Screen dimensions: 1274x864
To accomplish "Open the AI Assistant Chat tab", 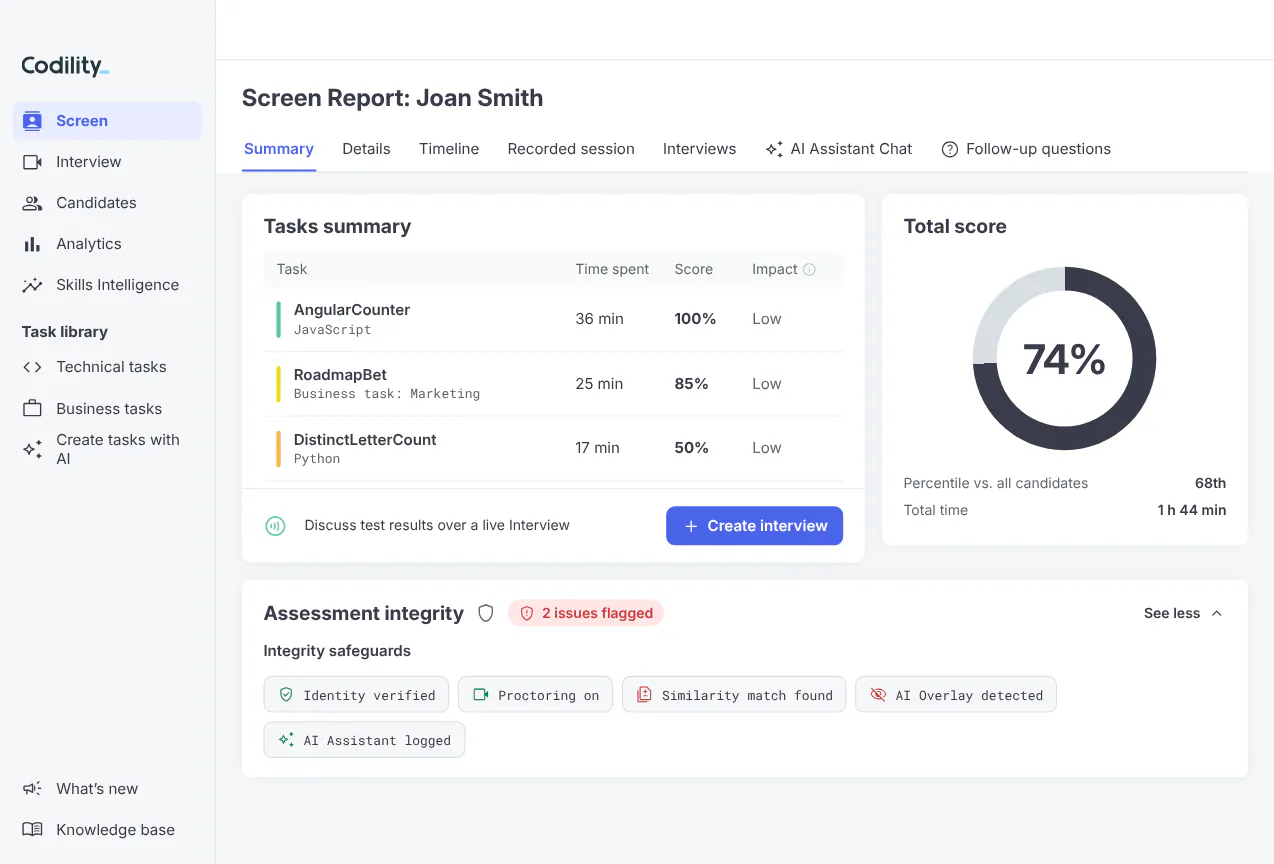I will [x=839, y=149].
